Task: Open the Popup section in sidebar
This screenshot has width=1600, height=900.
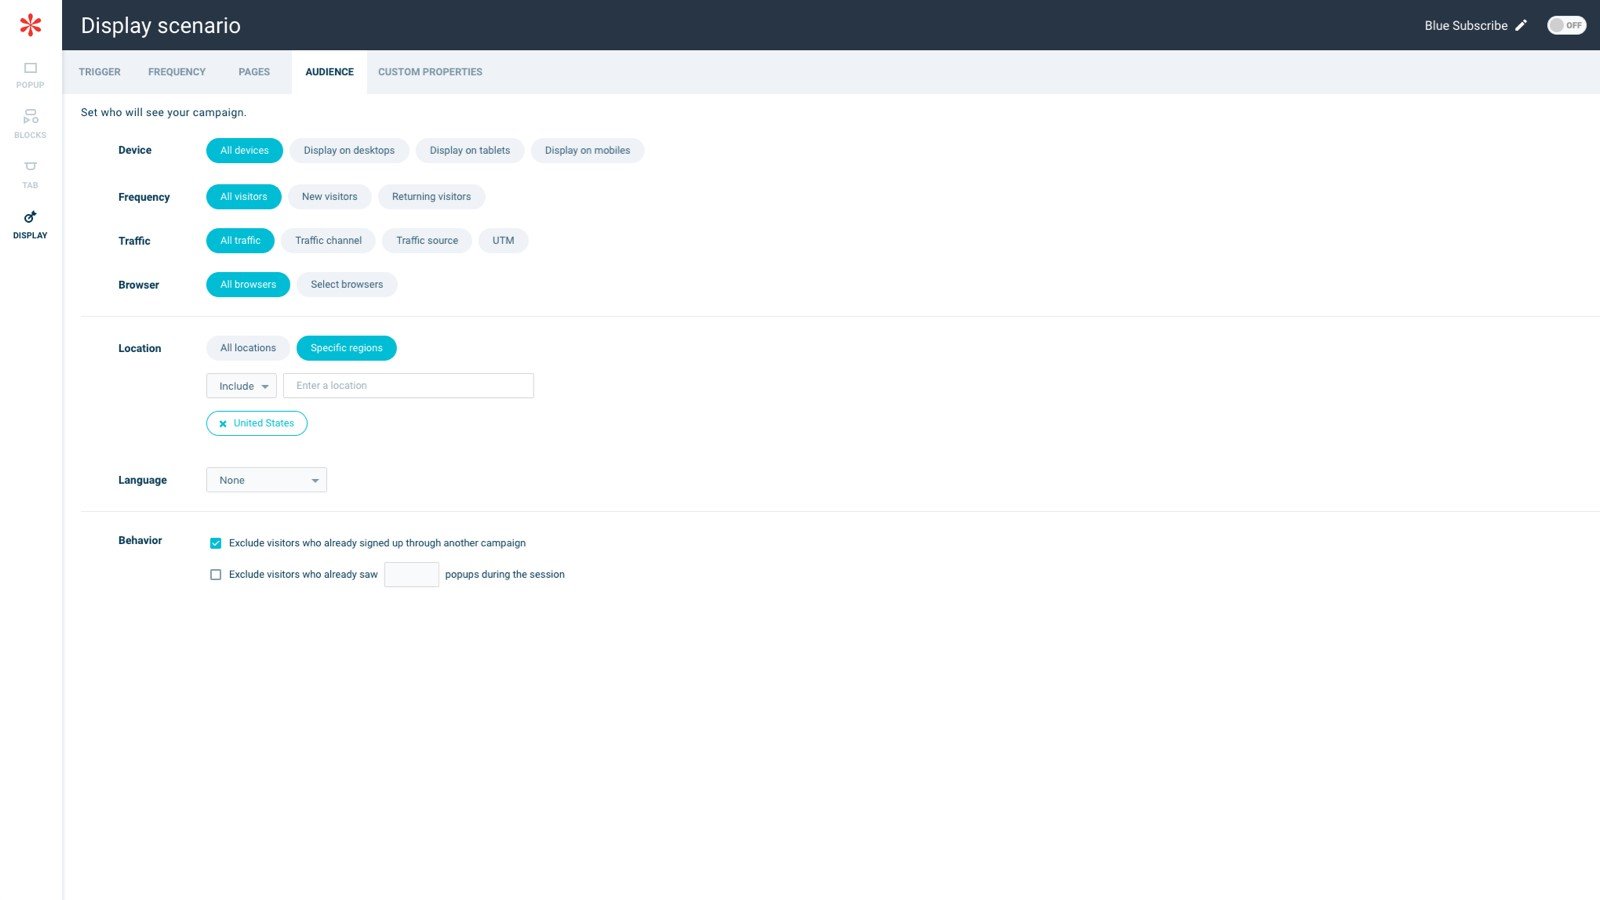Action: [x=30, y=74]
